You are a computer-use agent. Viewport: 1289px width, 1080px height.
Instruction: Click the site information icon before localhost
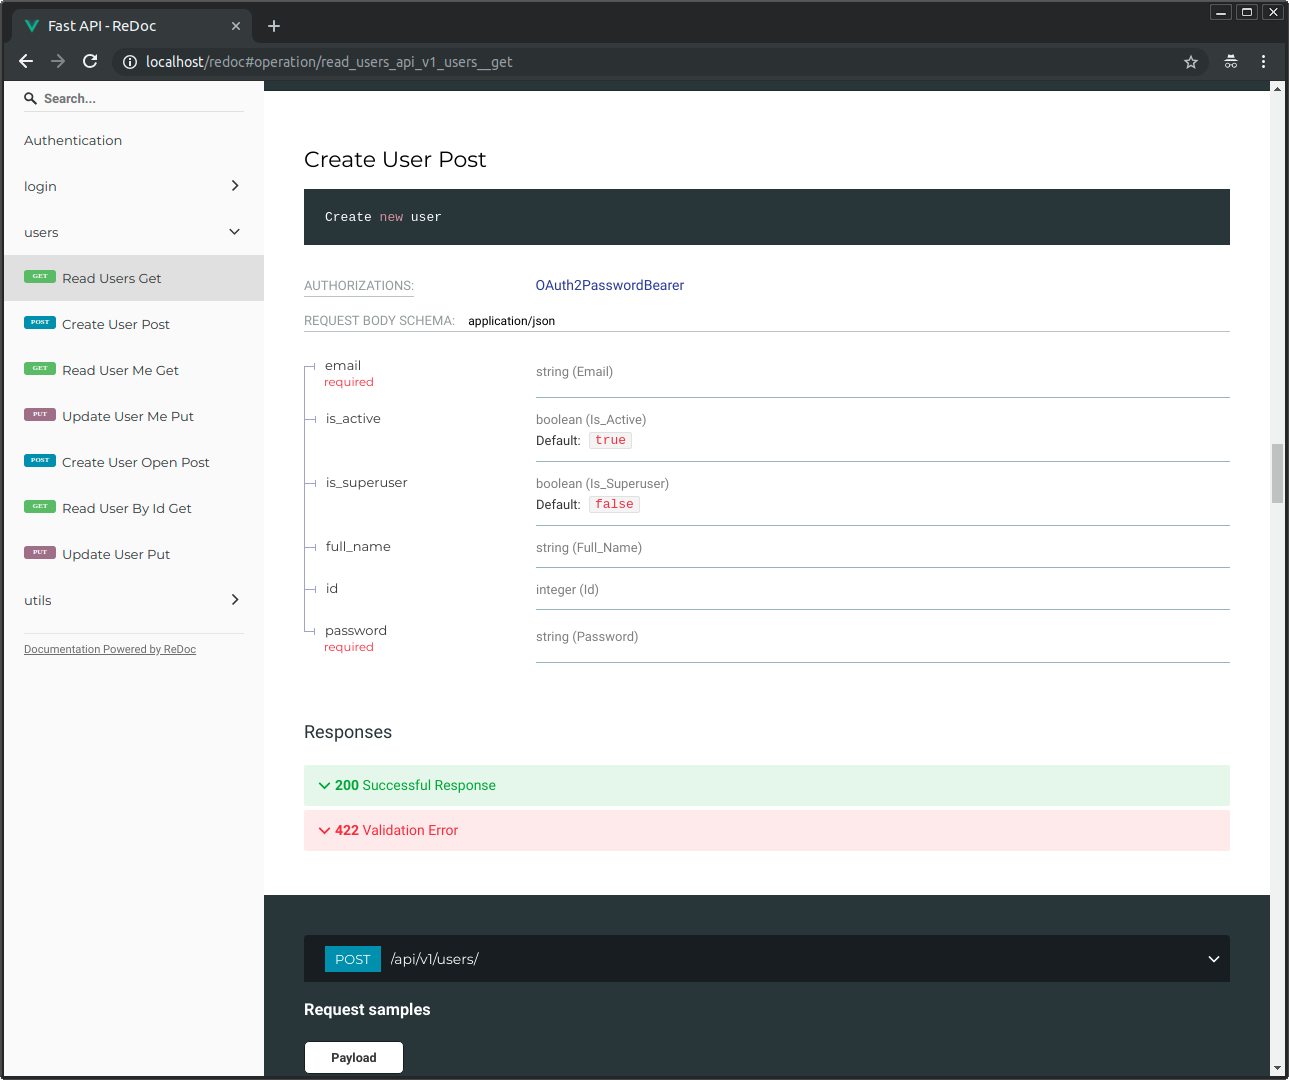128,61
